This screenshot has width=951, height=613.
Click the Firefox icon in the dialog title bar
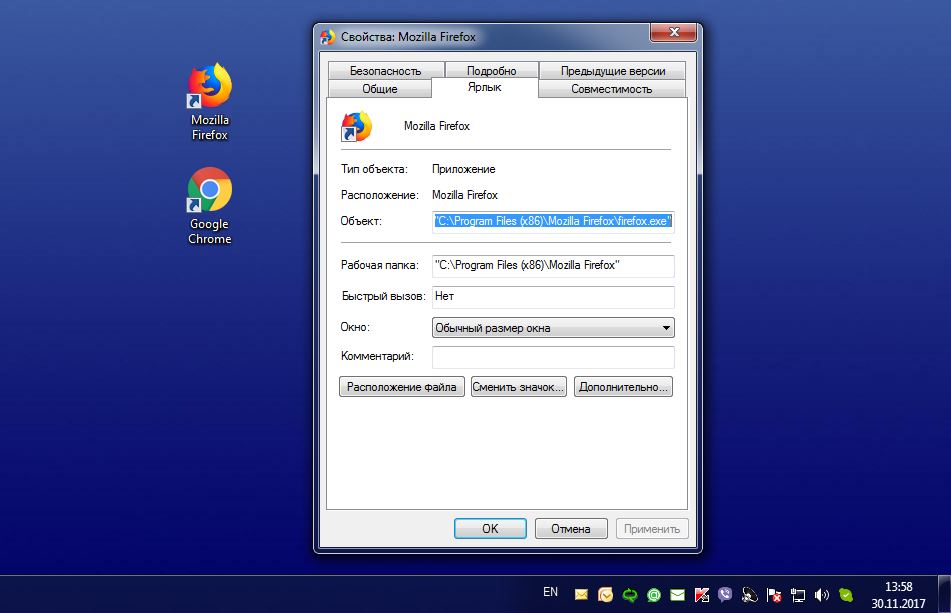point(328,37)
